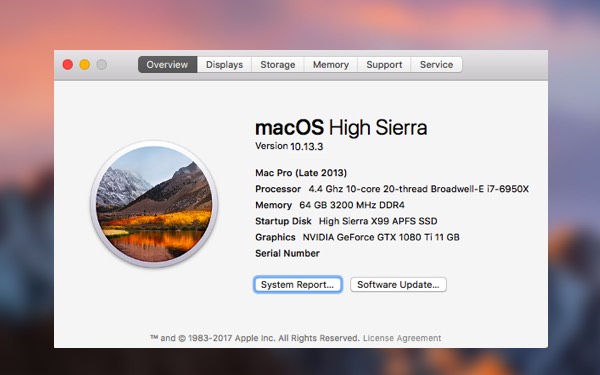The height and width of the screenshot is (375, 600).
Task: Click the Processor label
Action: point(278,189)
